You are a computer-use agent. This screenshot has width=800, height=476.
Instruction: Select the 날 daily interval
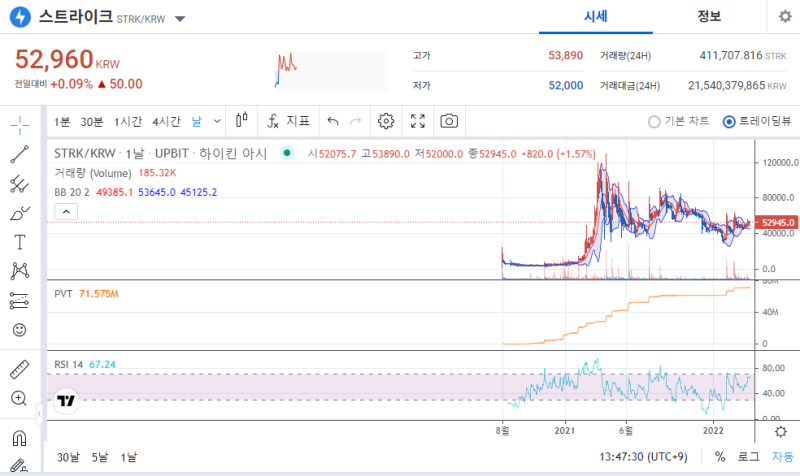click(x=196, y=121)
